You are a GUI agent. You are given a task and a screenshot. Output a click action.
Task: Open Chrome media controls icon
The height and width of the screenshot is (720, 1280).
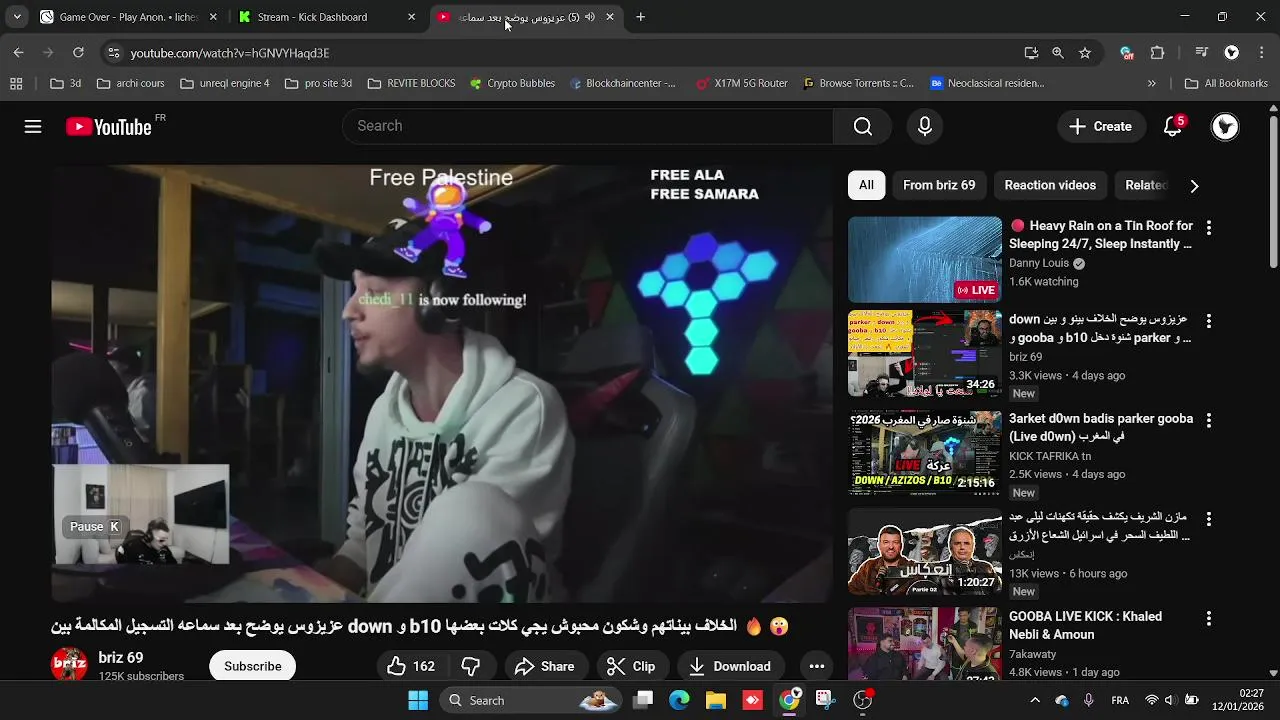[1202, 53]
